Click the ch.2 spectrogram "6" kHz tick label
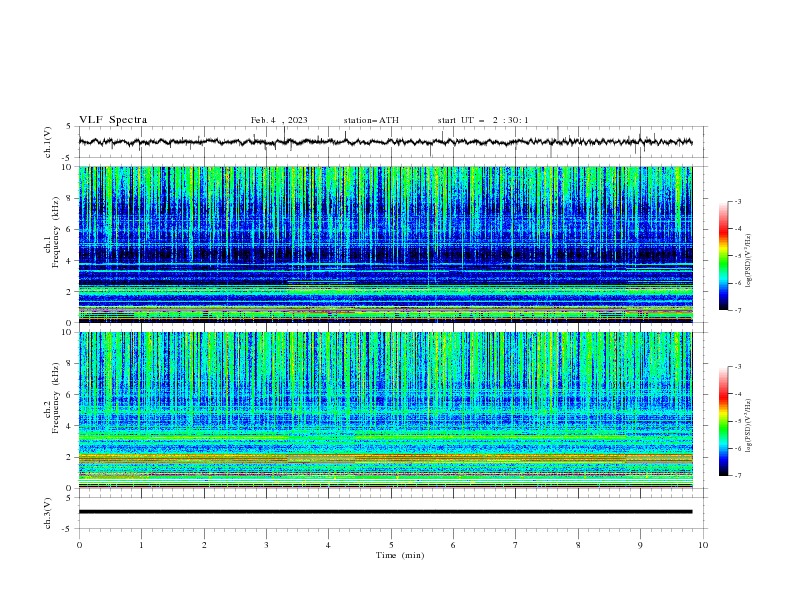792x612 pixels. [x=71, y=395]
